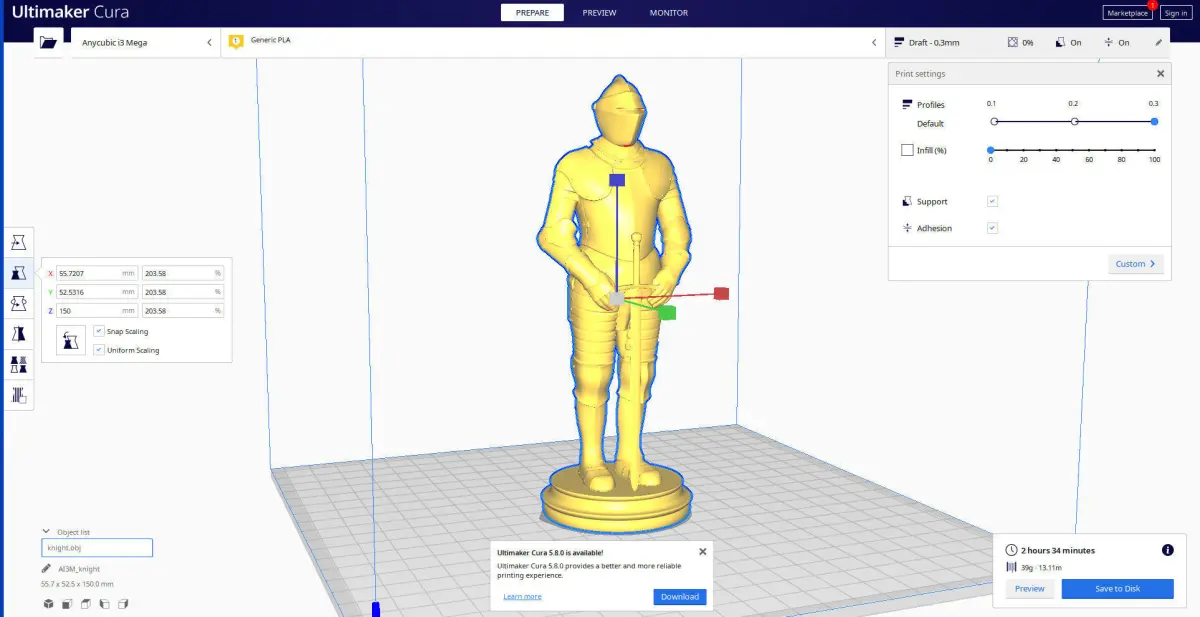
Task: Select the Support Blocker tool
Action: 18,395
